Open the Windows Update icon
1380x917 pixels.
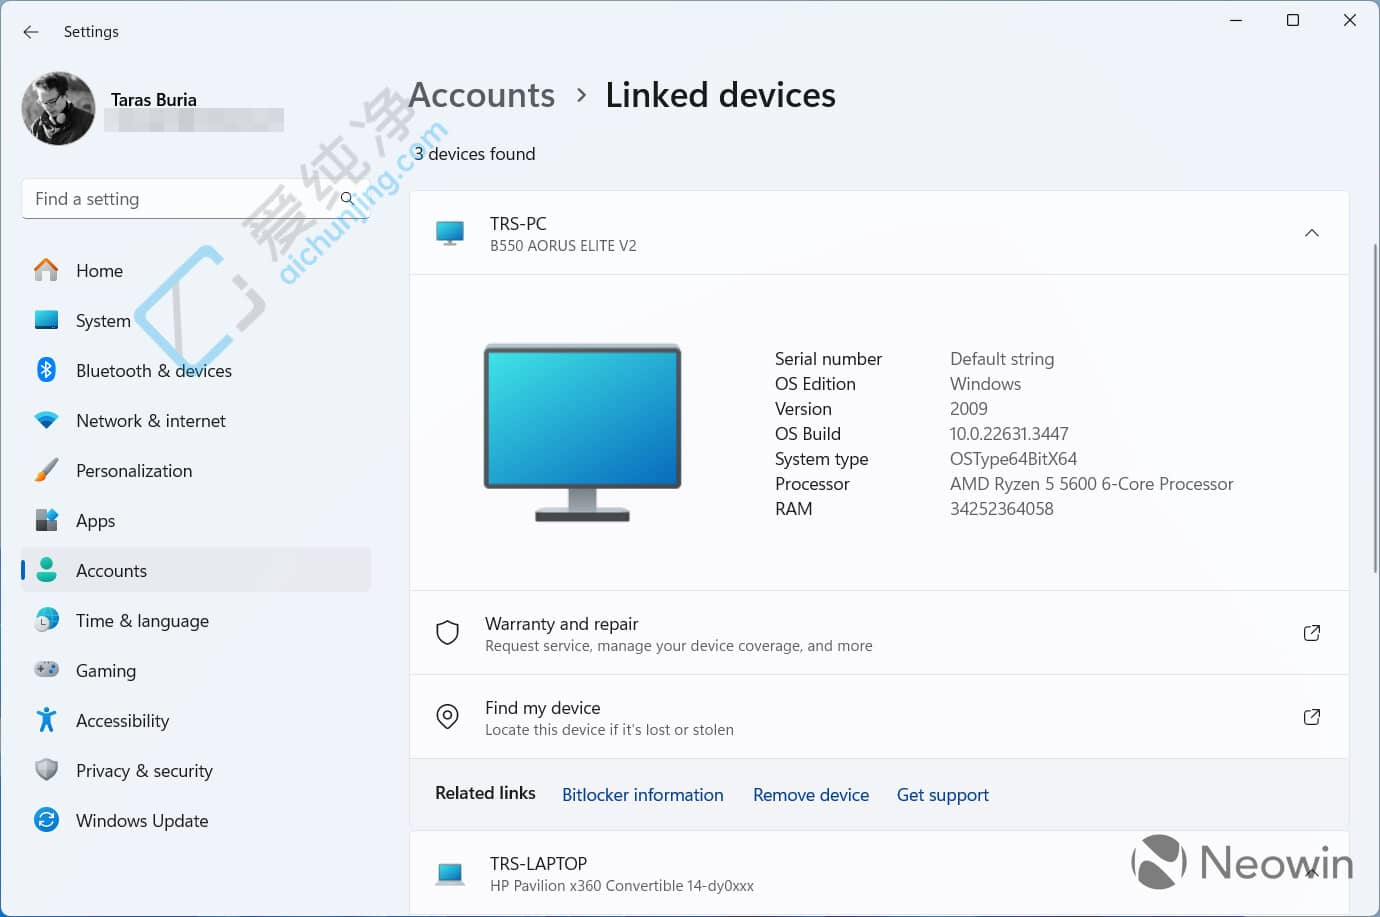46,820
